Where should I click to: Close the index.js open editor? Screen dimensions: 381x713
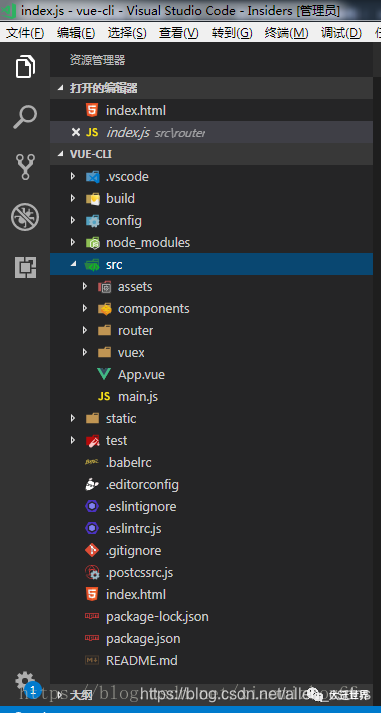(x=76, y=132)
